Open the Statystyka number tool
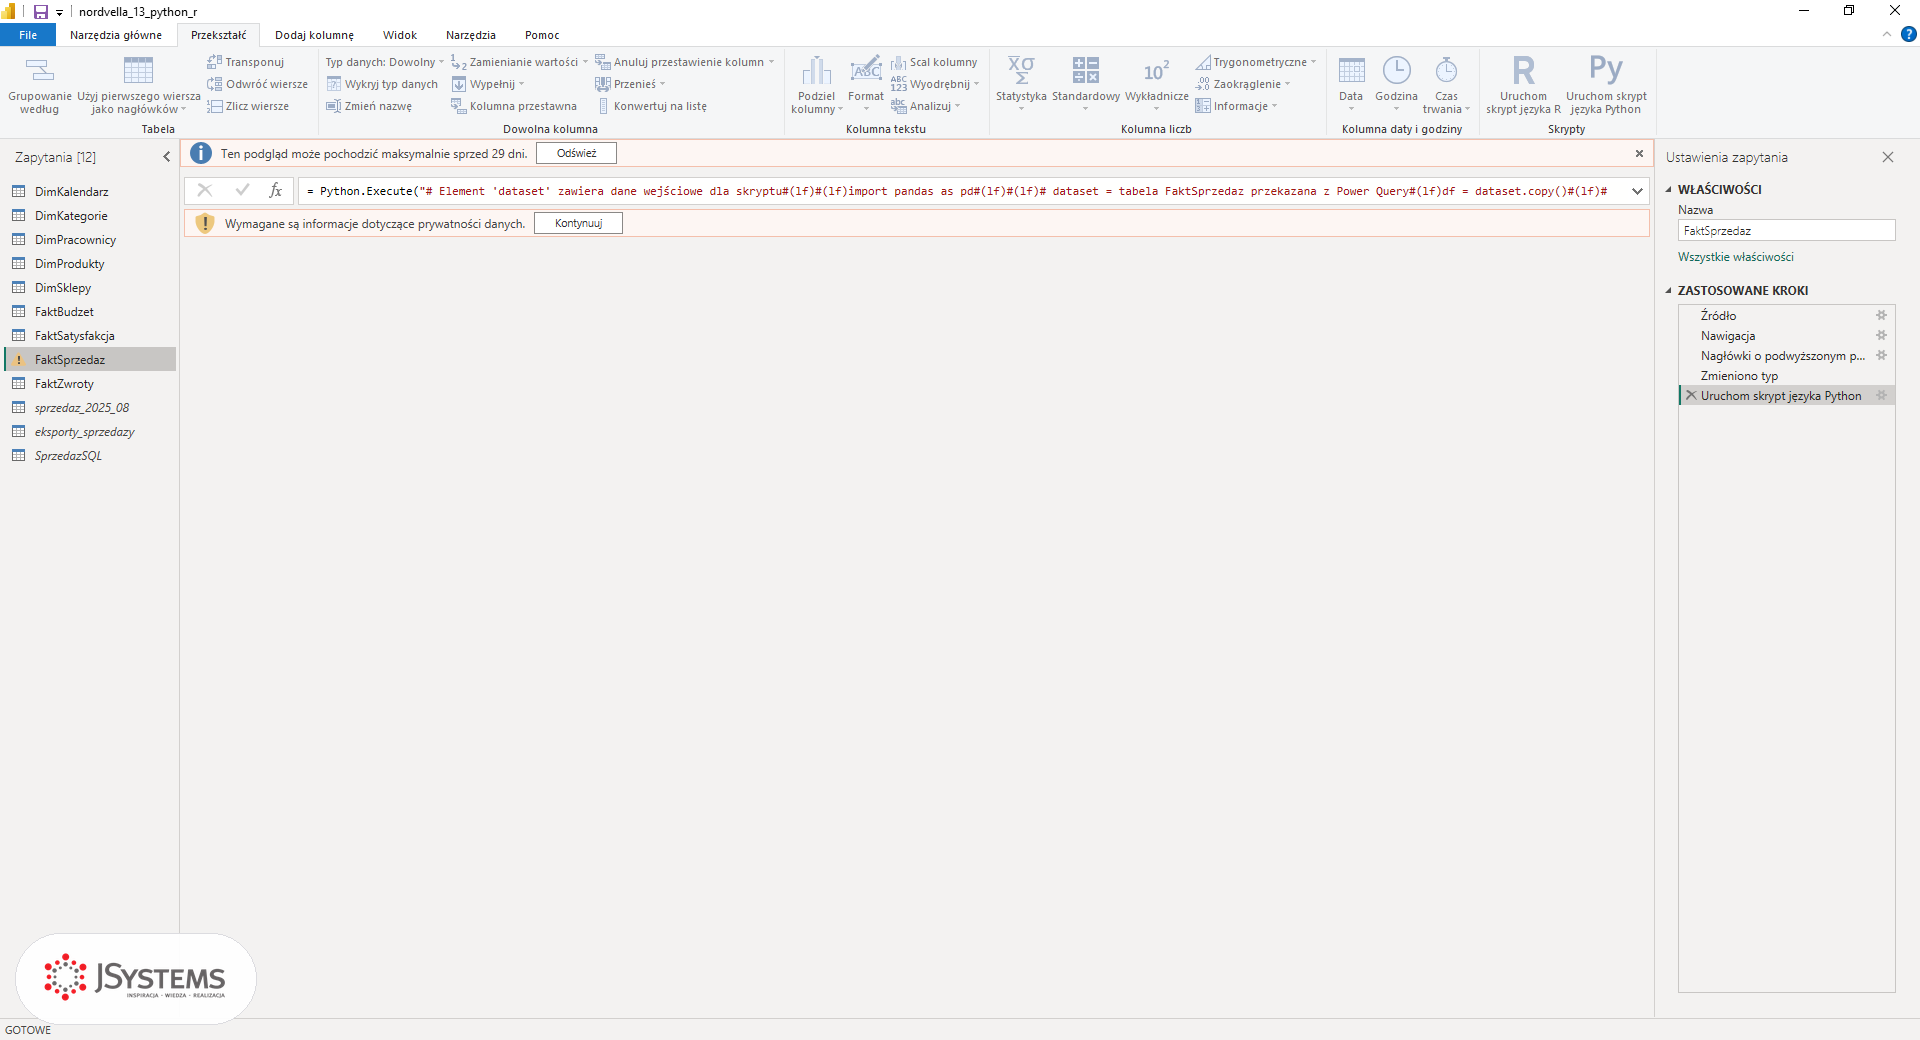The image size is (1920, 1040). tap(1021, 84)
